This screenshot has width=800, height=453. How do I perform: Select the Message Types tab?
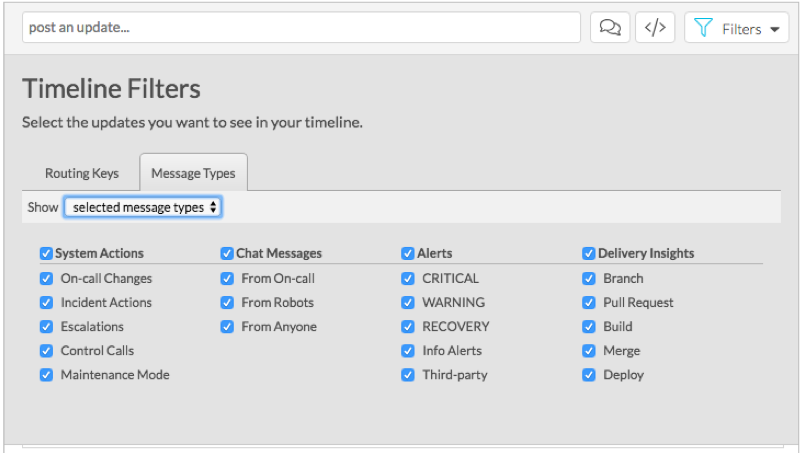coord(193,173)
